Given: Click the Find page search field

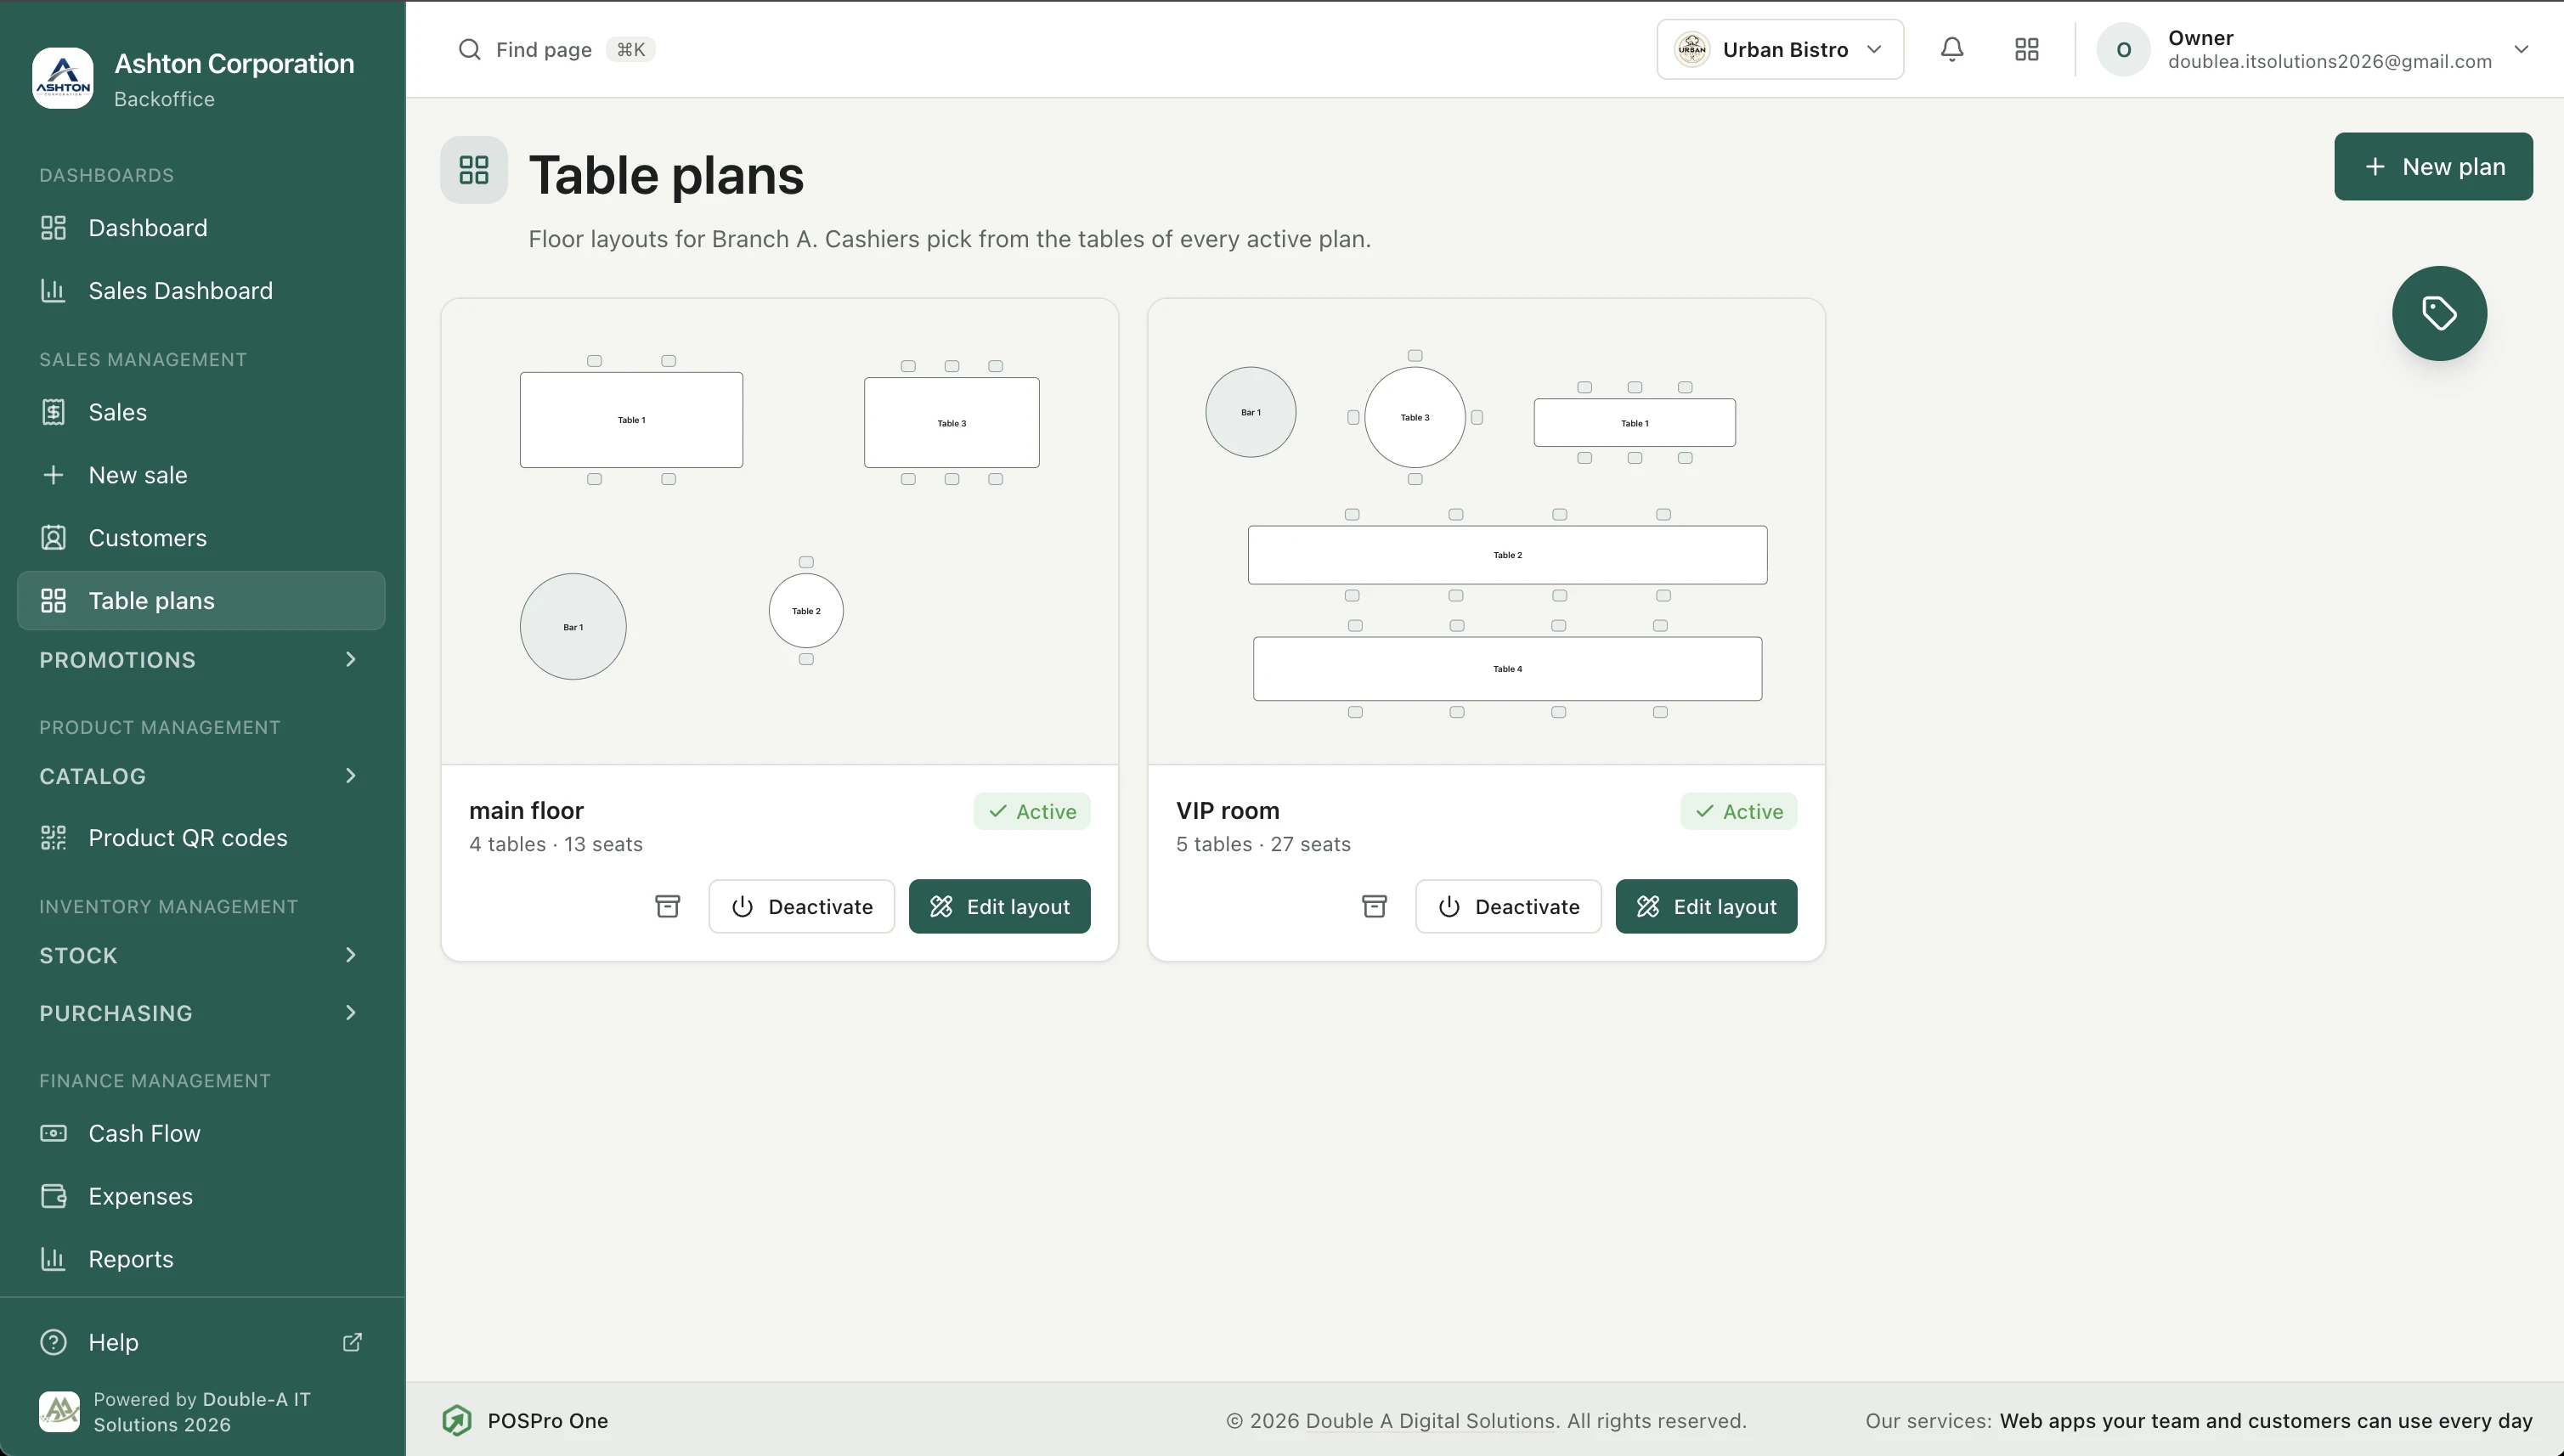Looking at the screenshot, I should [556, 49].
